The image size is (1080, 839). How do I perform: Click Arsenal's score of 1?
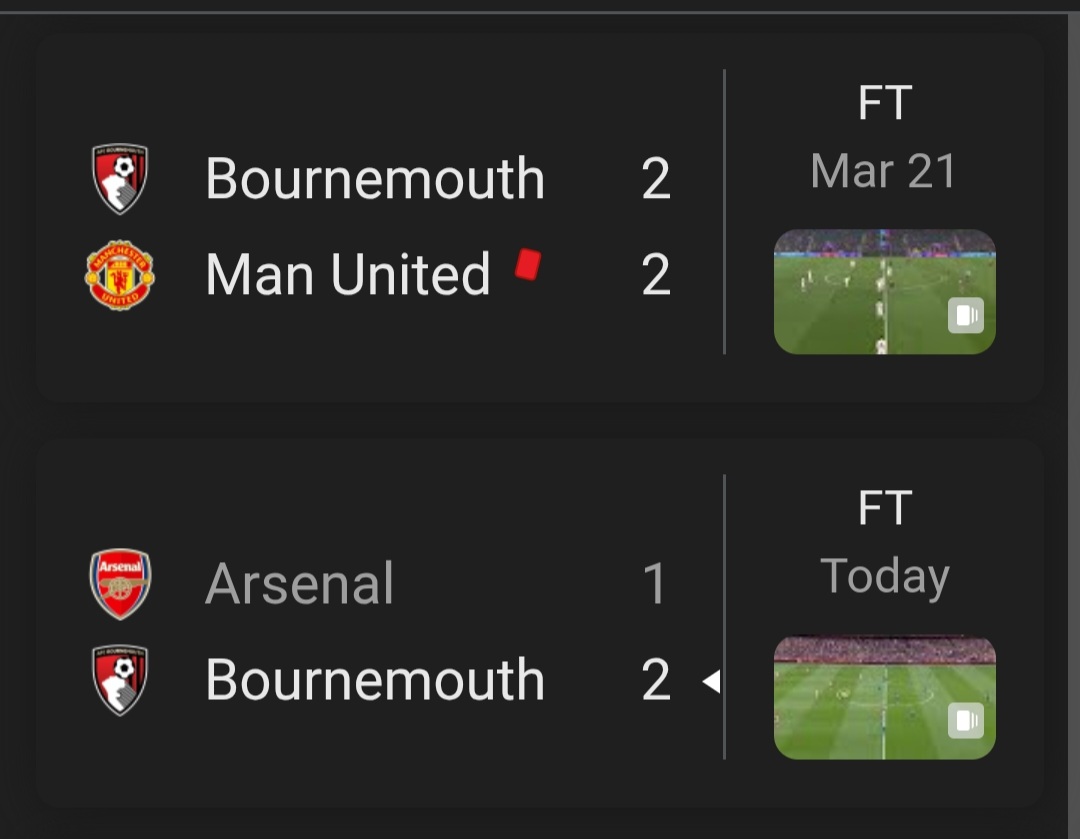[x=655, y=584]
